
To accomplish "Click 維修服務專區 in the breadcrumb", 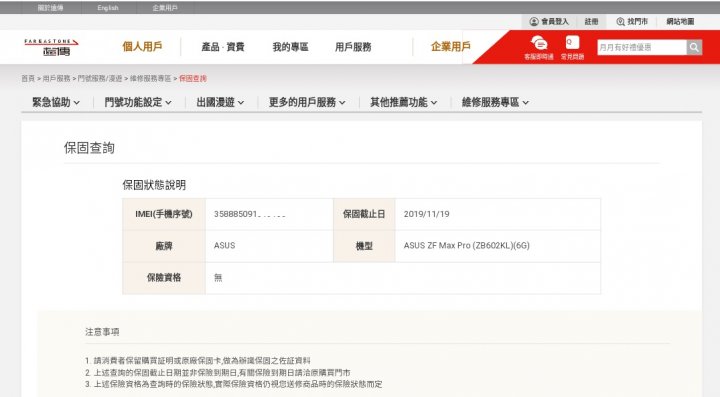I will pyautogui.click(x=150, y=78).
